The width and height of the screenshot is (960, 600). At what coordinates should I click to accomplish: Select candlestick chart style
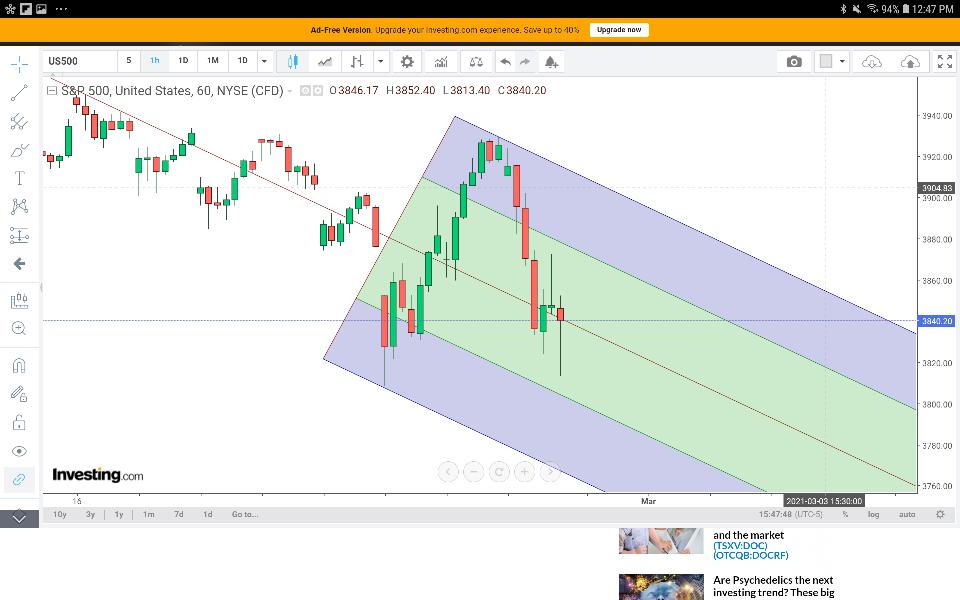[x=293, y=61]
